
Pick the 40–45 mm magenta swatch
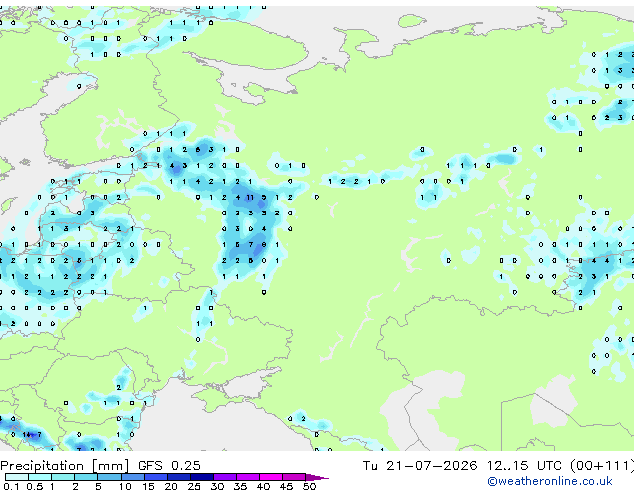click(x=271, y=477)
